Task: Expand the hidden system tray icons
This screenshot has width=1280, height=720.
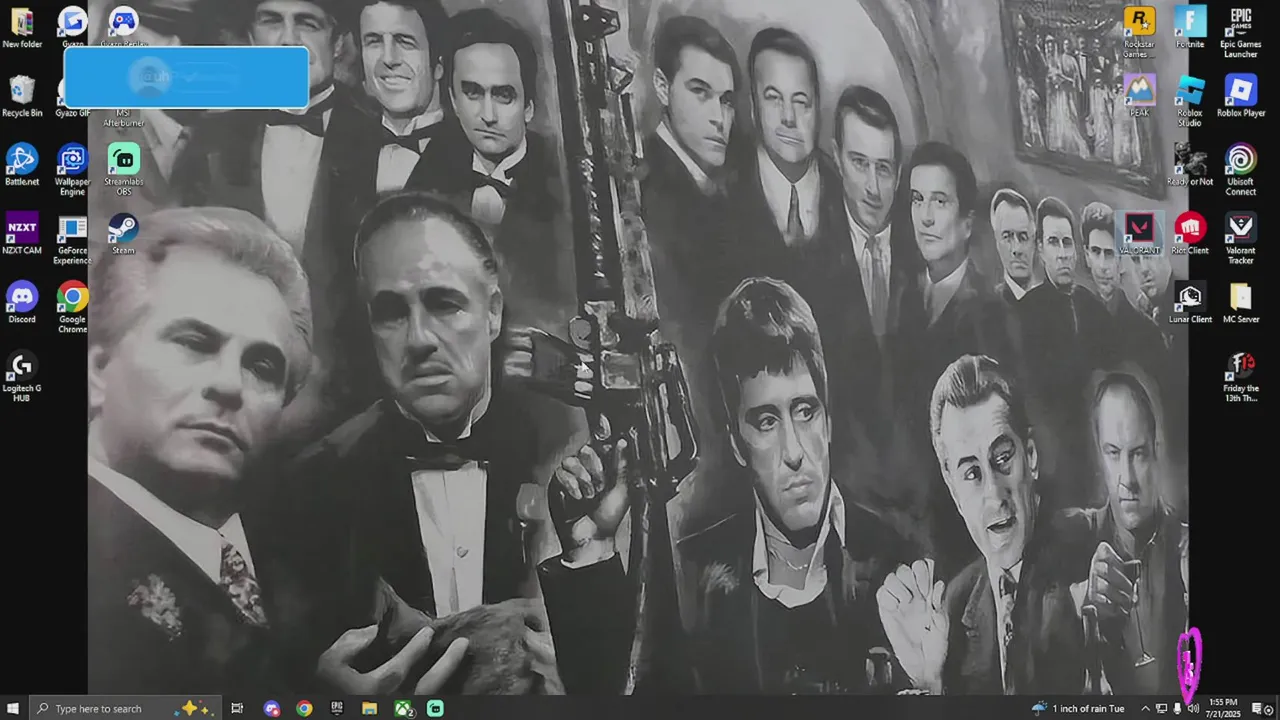Action: click(x=1145, y=708)
